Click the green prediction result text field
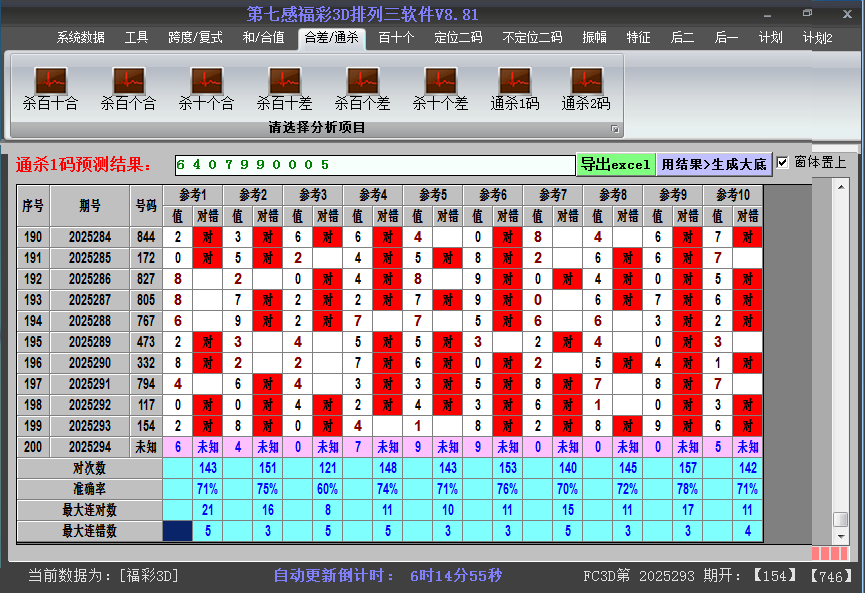This screenshot has height=593, width=865. [374, 165]
